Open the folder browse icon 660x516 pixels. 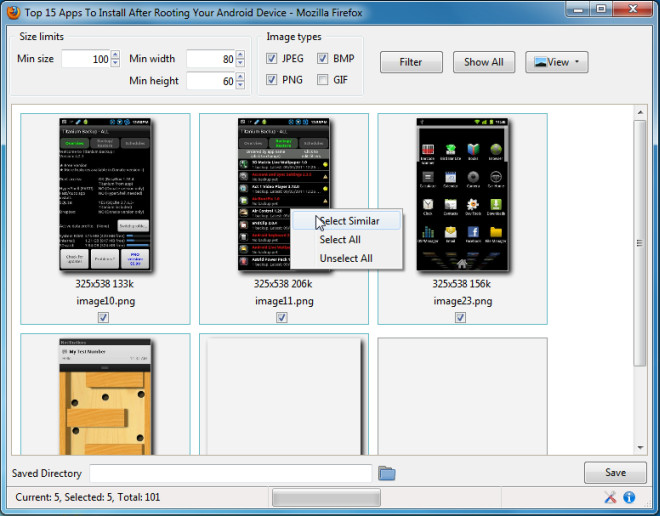[386, 473]
